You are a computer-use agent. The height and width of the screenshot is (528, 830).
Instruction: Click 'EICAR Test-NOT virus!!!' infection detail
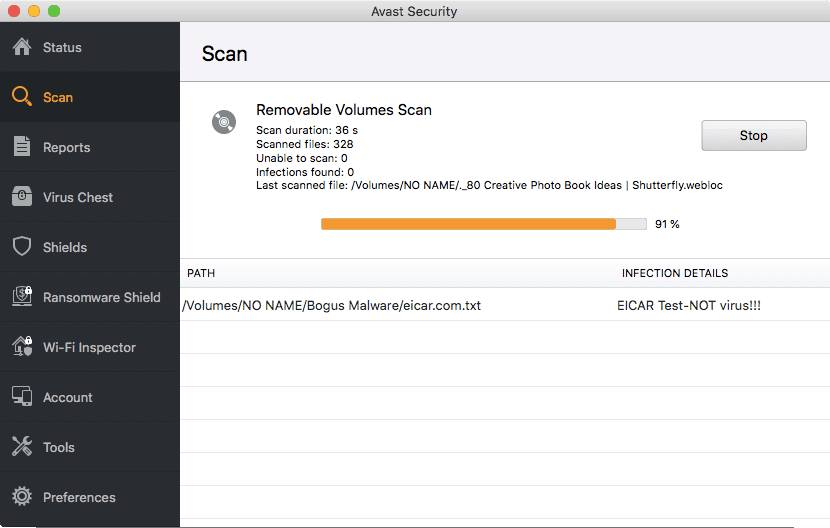pos(689,306)
